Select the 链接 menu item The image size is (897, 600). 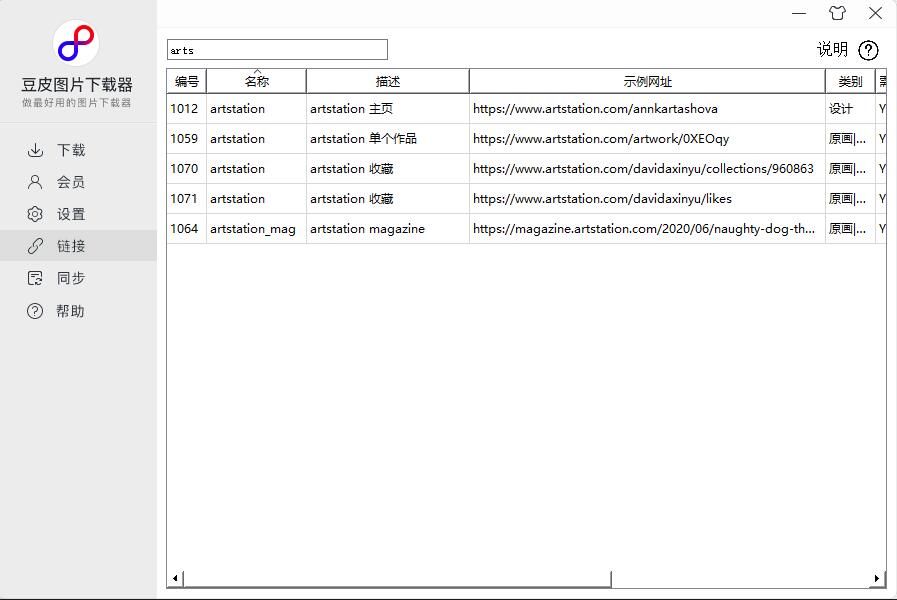pos(78,246)
